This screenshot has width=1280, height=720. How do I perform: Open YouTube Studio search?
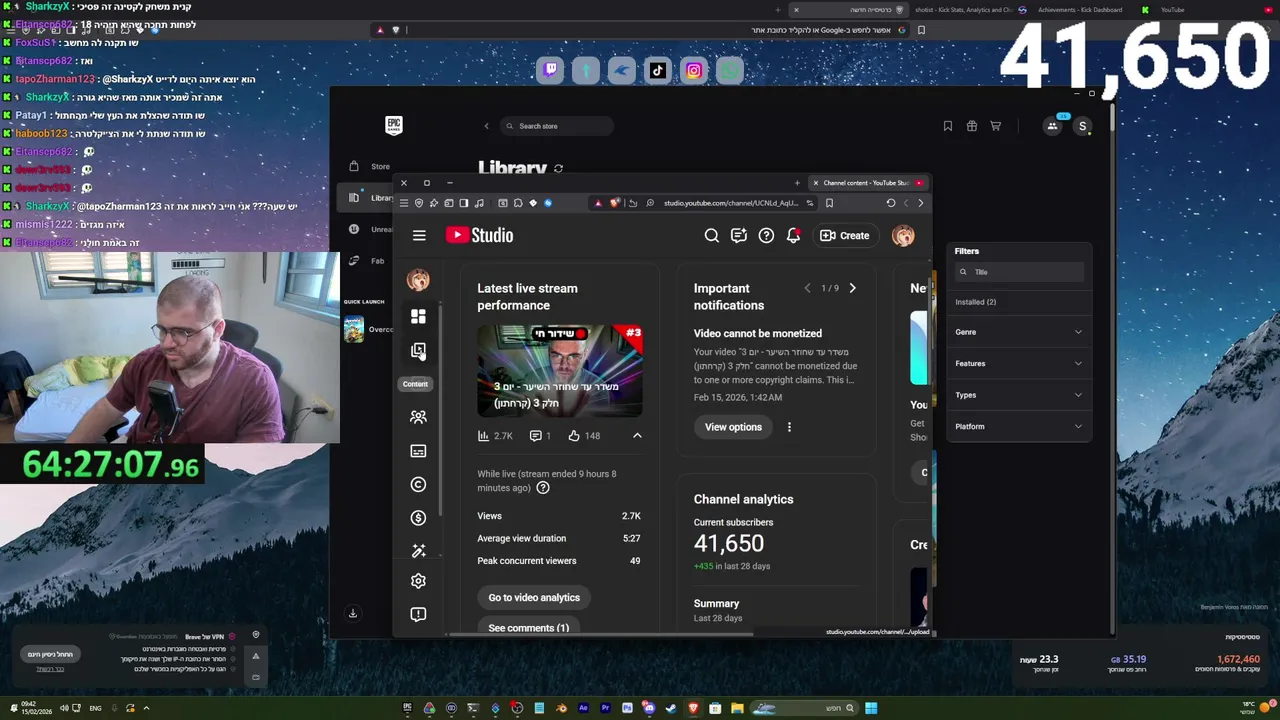tap(711, 236)
